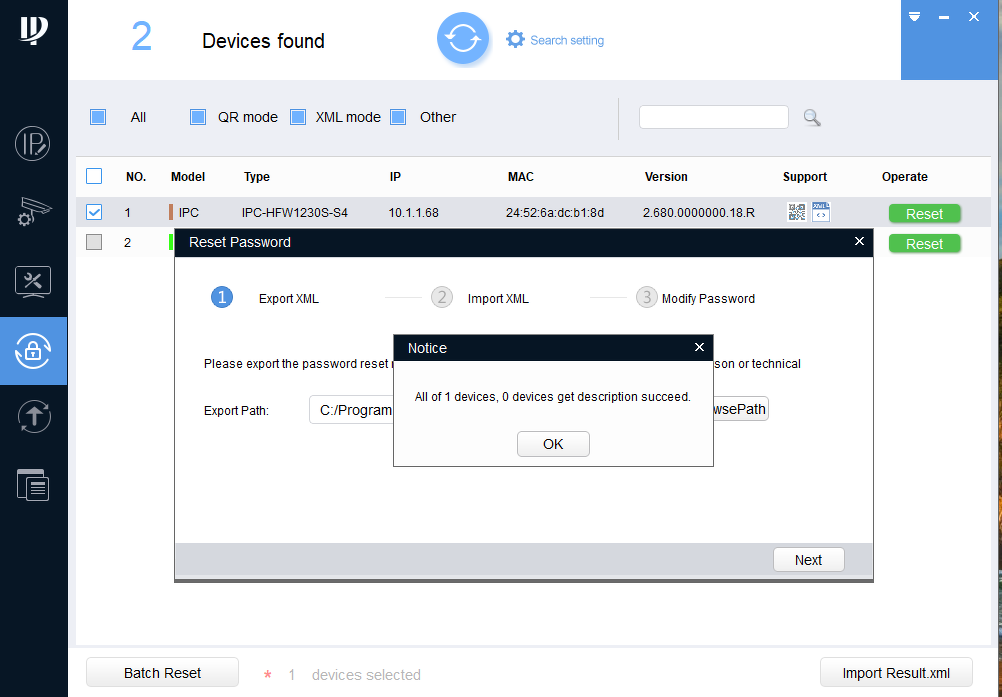Click the Version column header

[x=666, y=177]
